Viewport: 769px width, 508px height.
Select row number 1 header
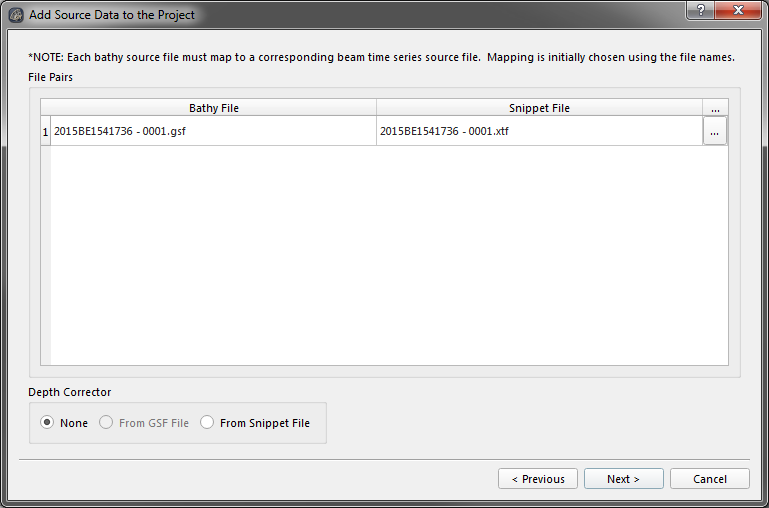click(x=45, y=131)
